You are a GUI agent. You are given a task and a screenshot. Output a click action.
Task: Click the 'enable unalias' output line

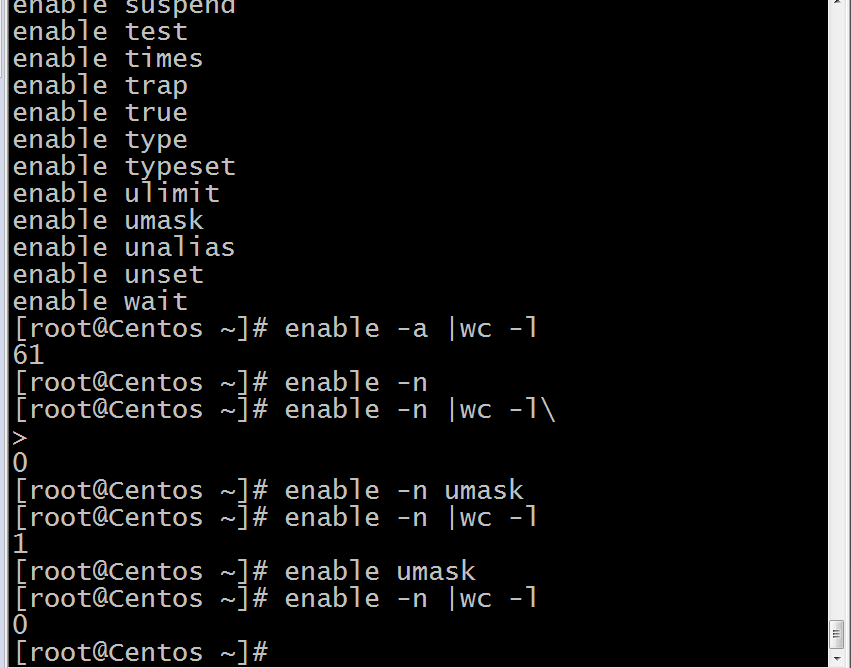point(124,247)
